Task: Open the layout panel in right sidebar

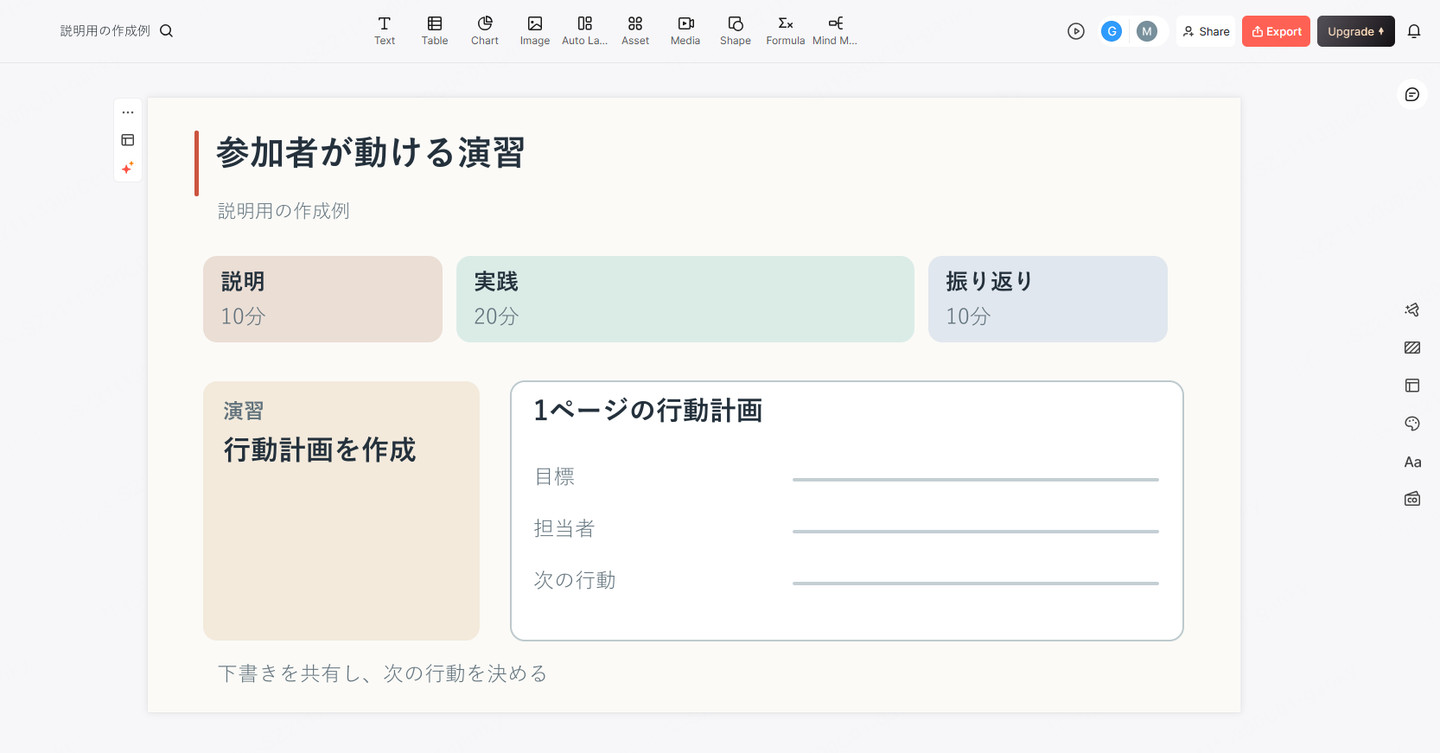Action: [1412, 385]
